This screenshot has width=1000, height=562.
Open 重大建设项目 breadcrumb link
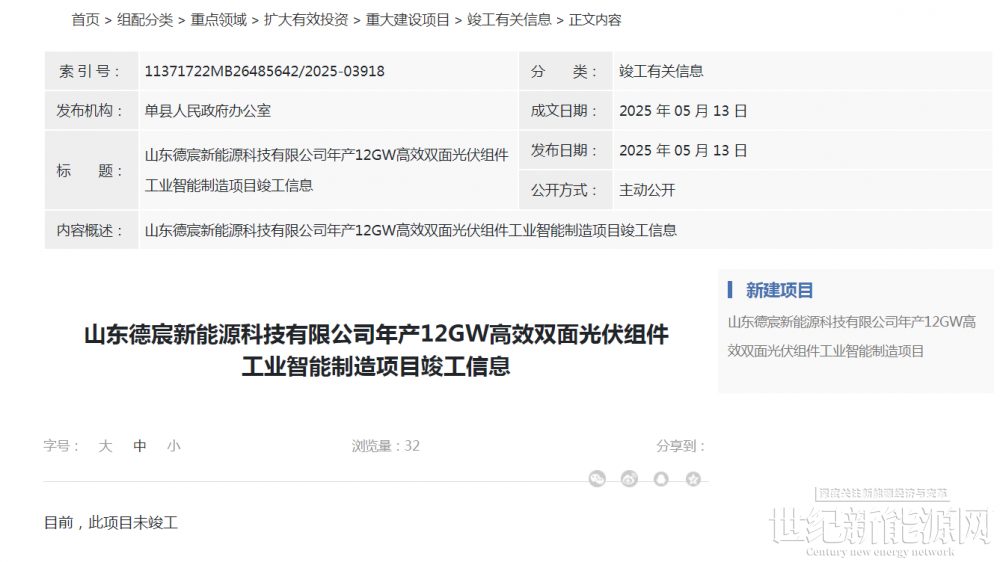(x=408, y=20)
